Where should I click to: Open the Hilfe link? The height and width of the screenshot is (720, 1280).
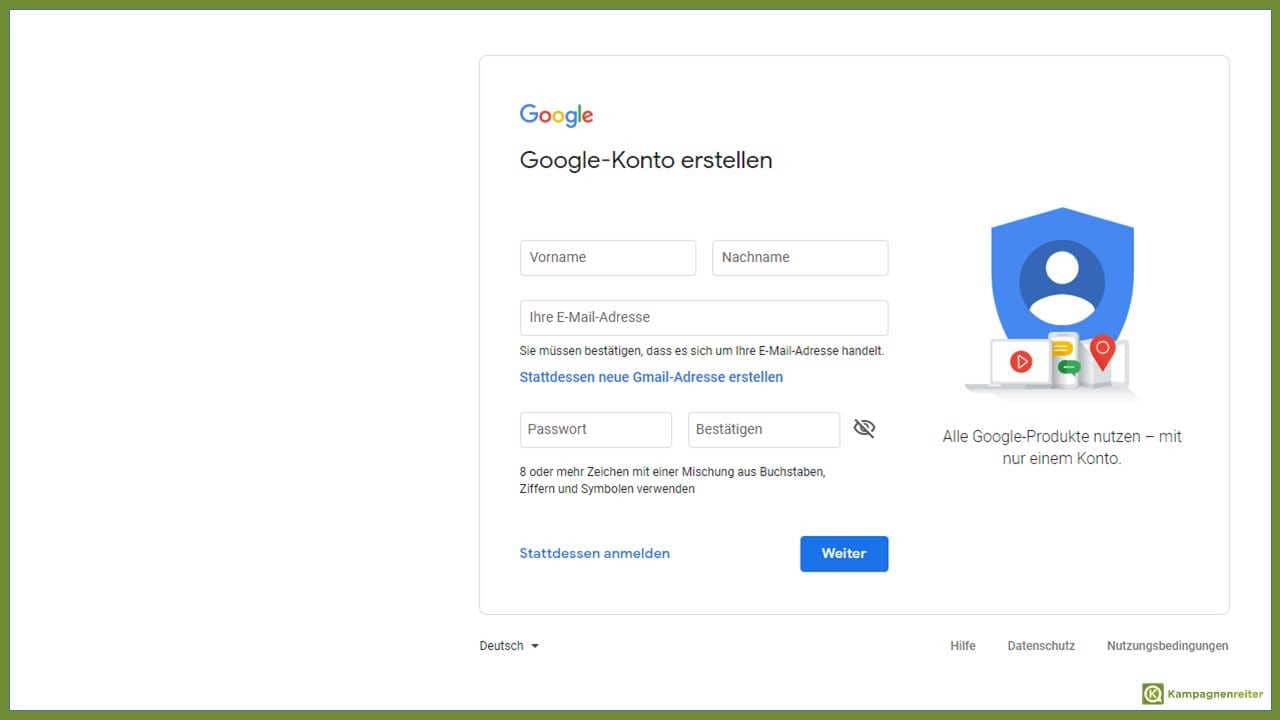(963, 646)
